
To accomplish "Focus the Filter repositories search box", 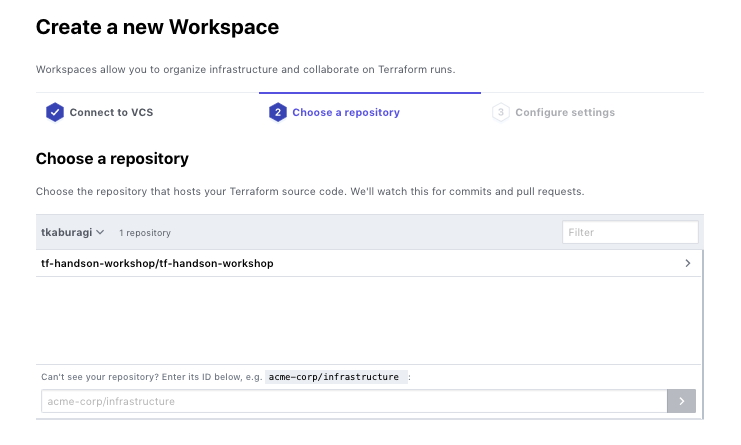I will pos(629,232).
